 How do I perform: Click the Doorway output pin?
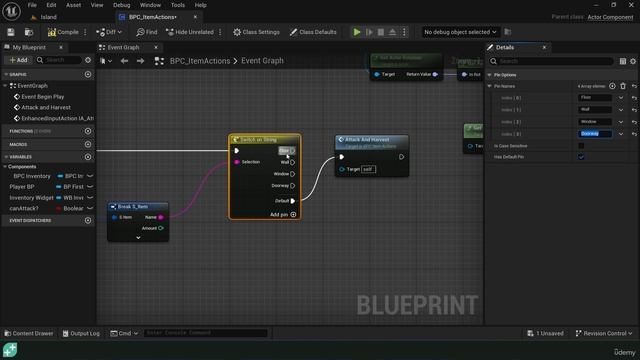click(x=292, y=186)
